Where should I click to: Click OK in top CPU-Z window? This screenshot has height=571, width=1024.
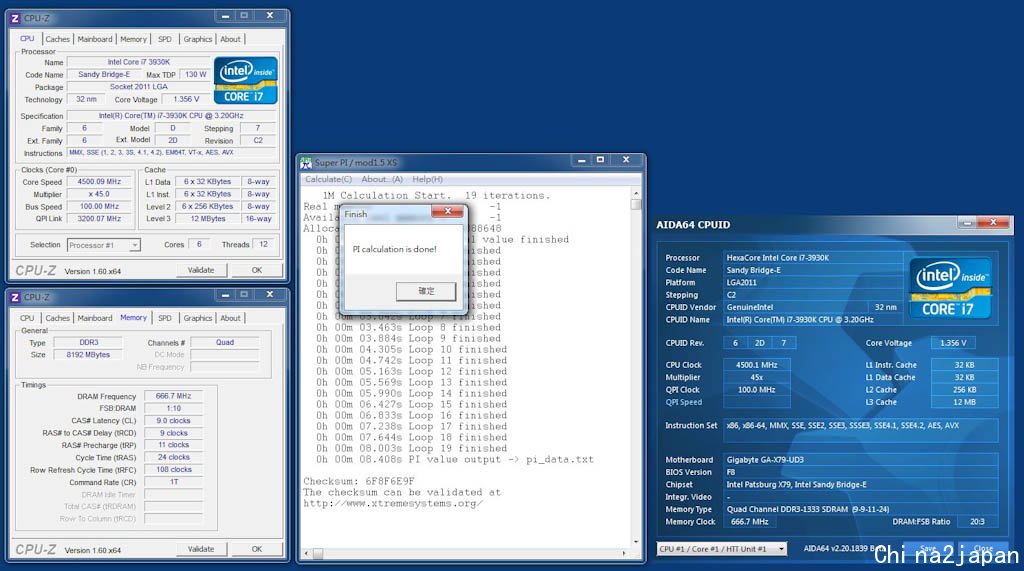(x=257, y=270)
